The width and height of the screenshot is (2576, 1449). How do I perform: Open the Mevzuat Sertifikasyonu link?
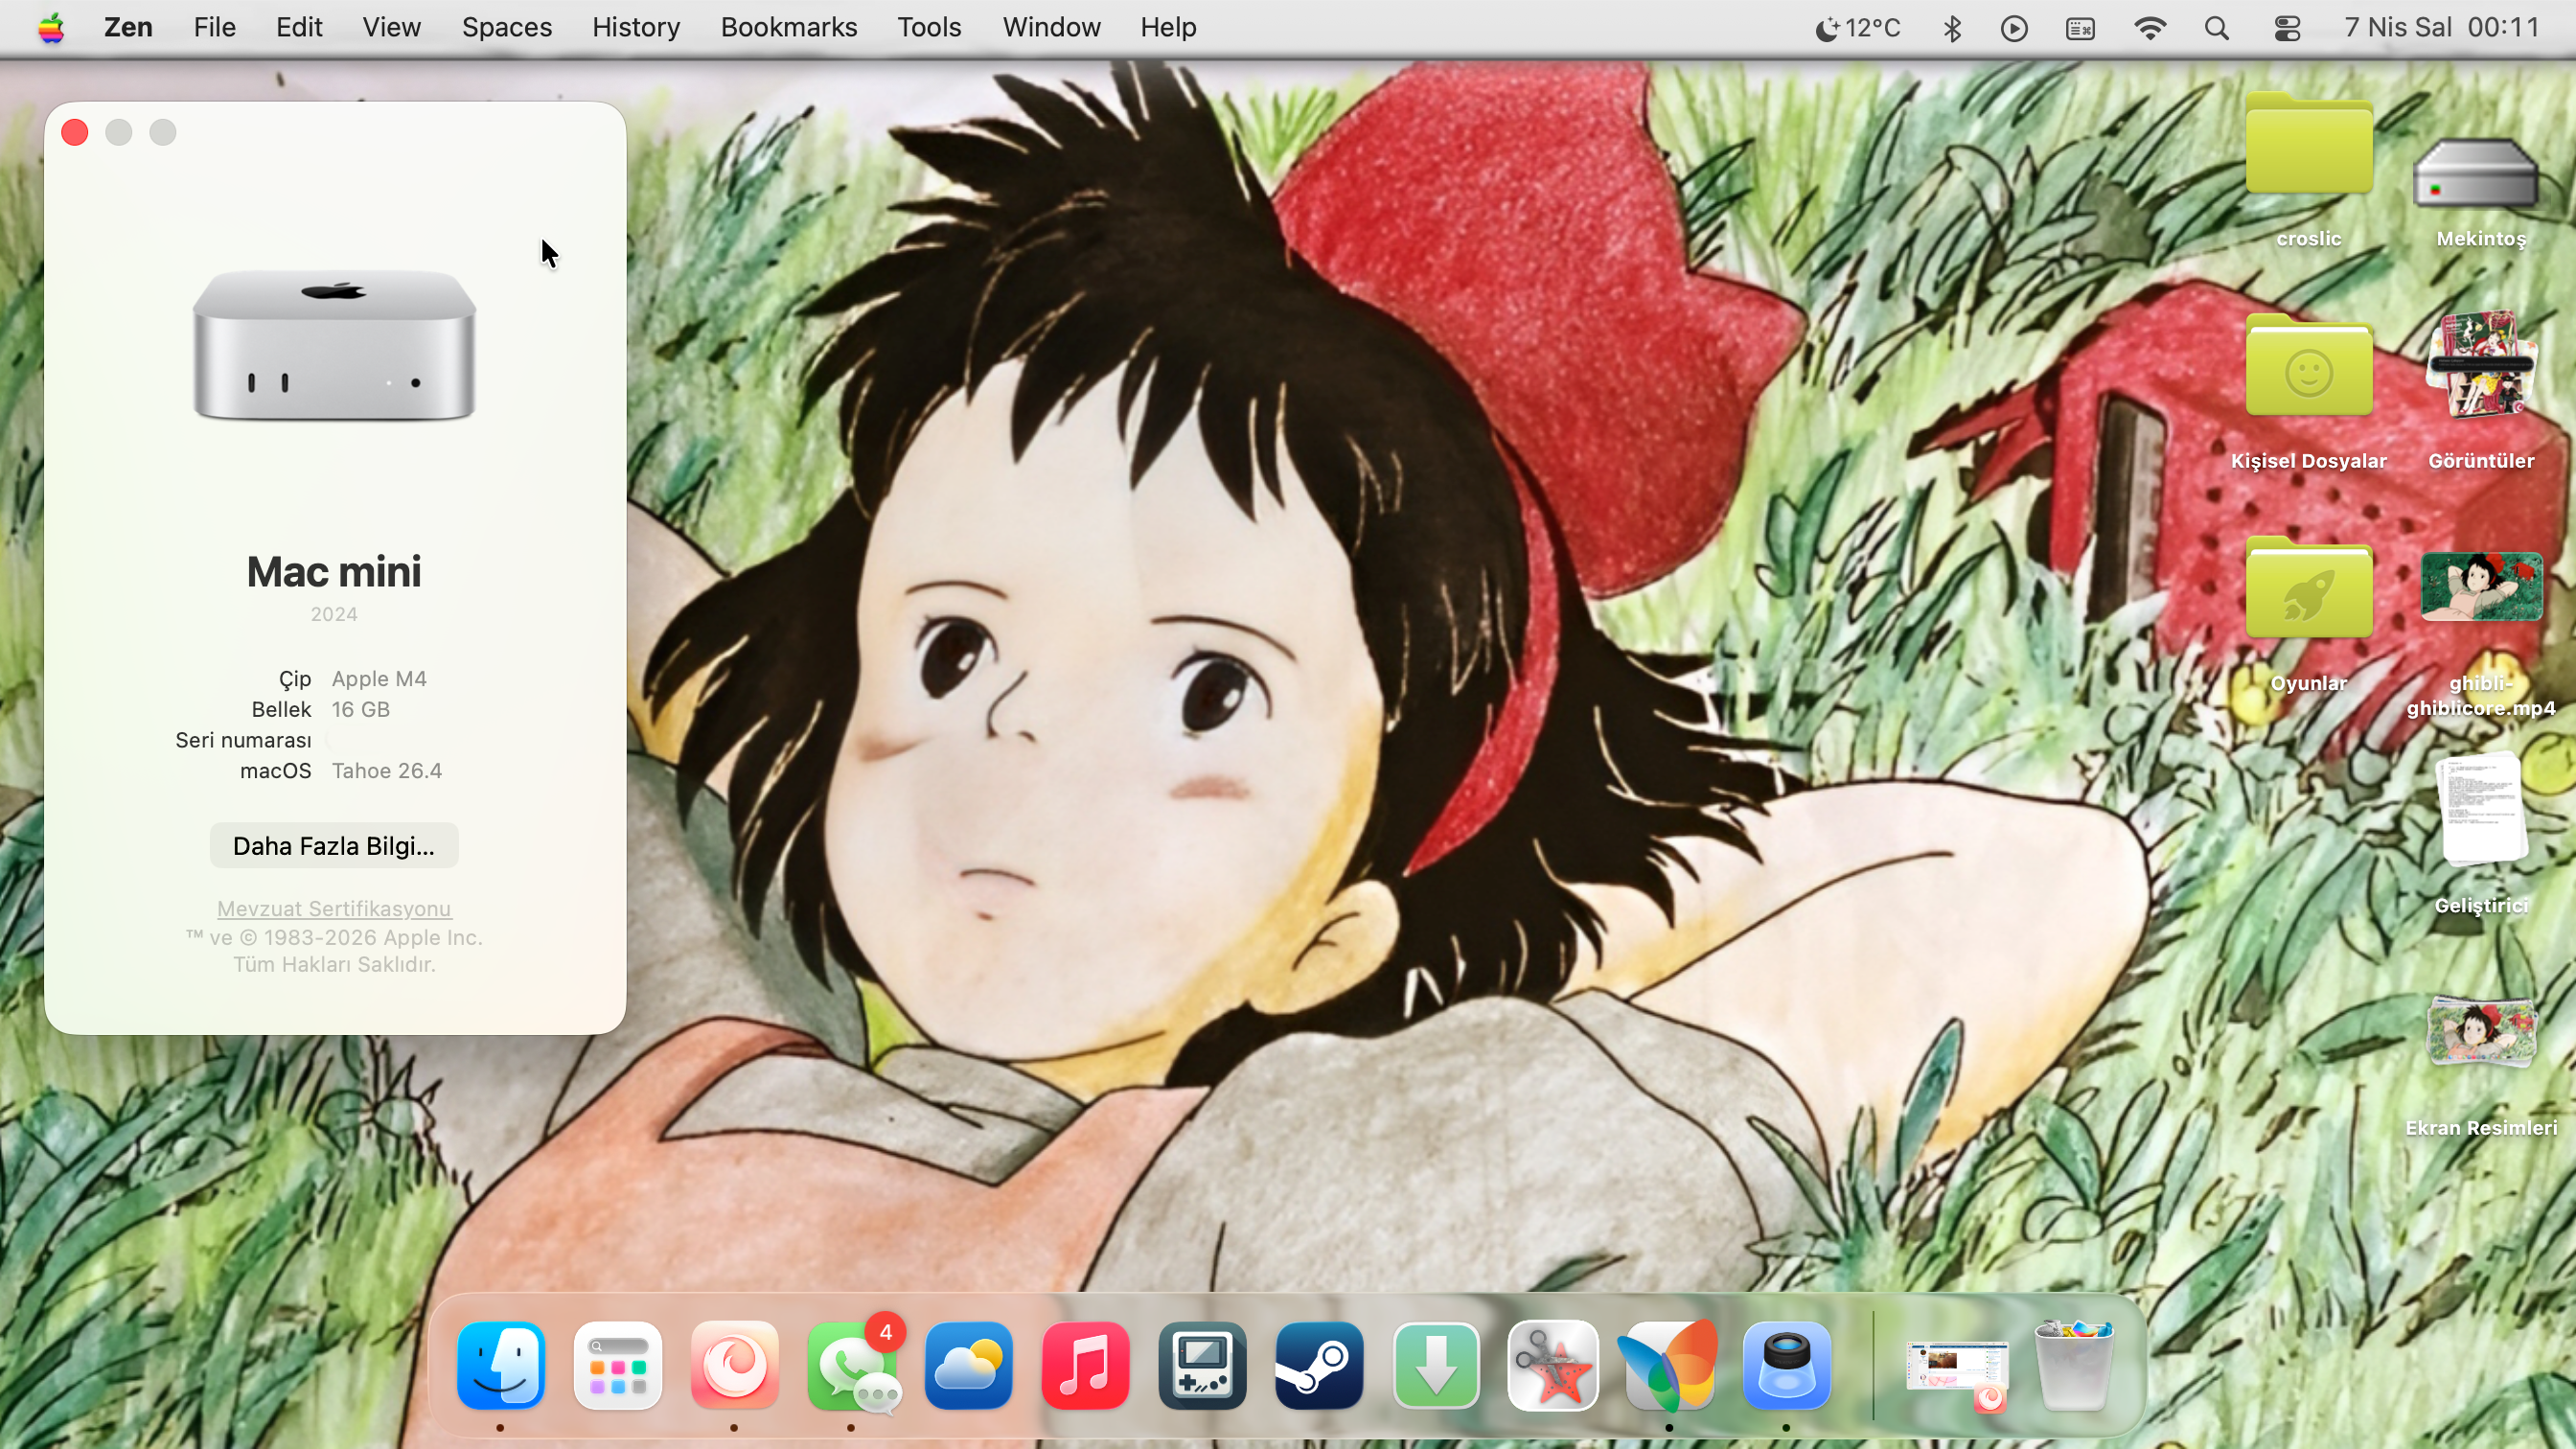pos(334,909)
